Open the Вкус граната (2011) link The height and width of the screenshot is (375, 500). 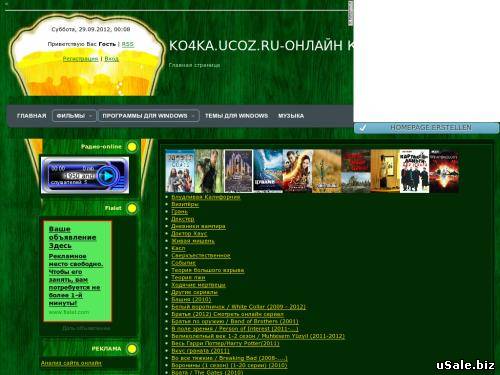coord(200,351)
